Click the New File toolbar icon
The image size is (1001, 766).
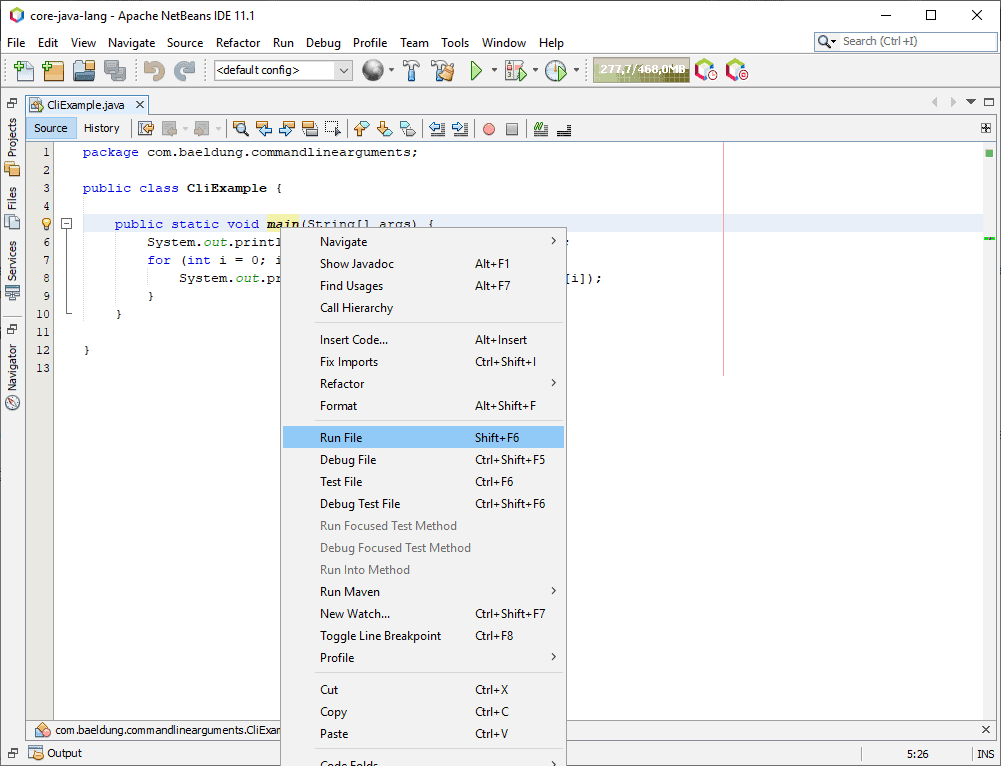[x=24, y=71]
